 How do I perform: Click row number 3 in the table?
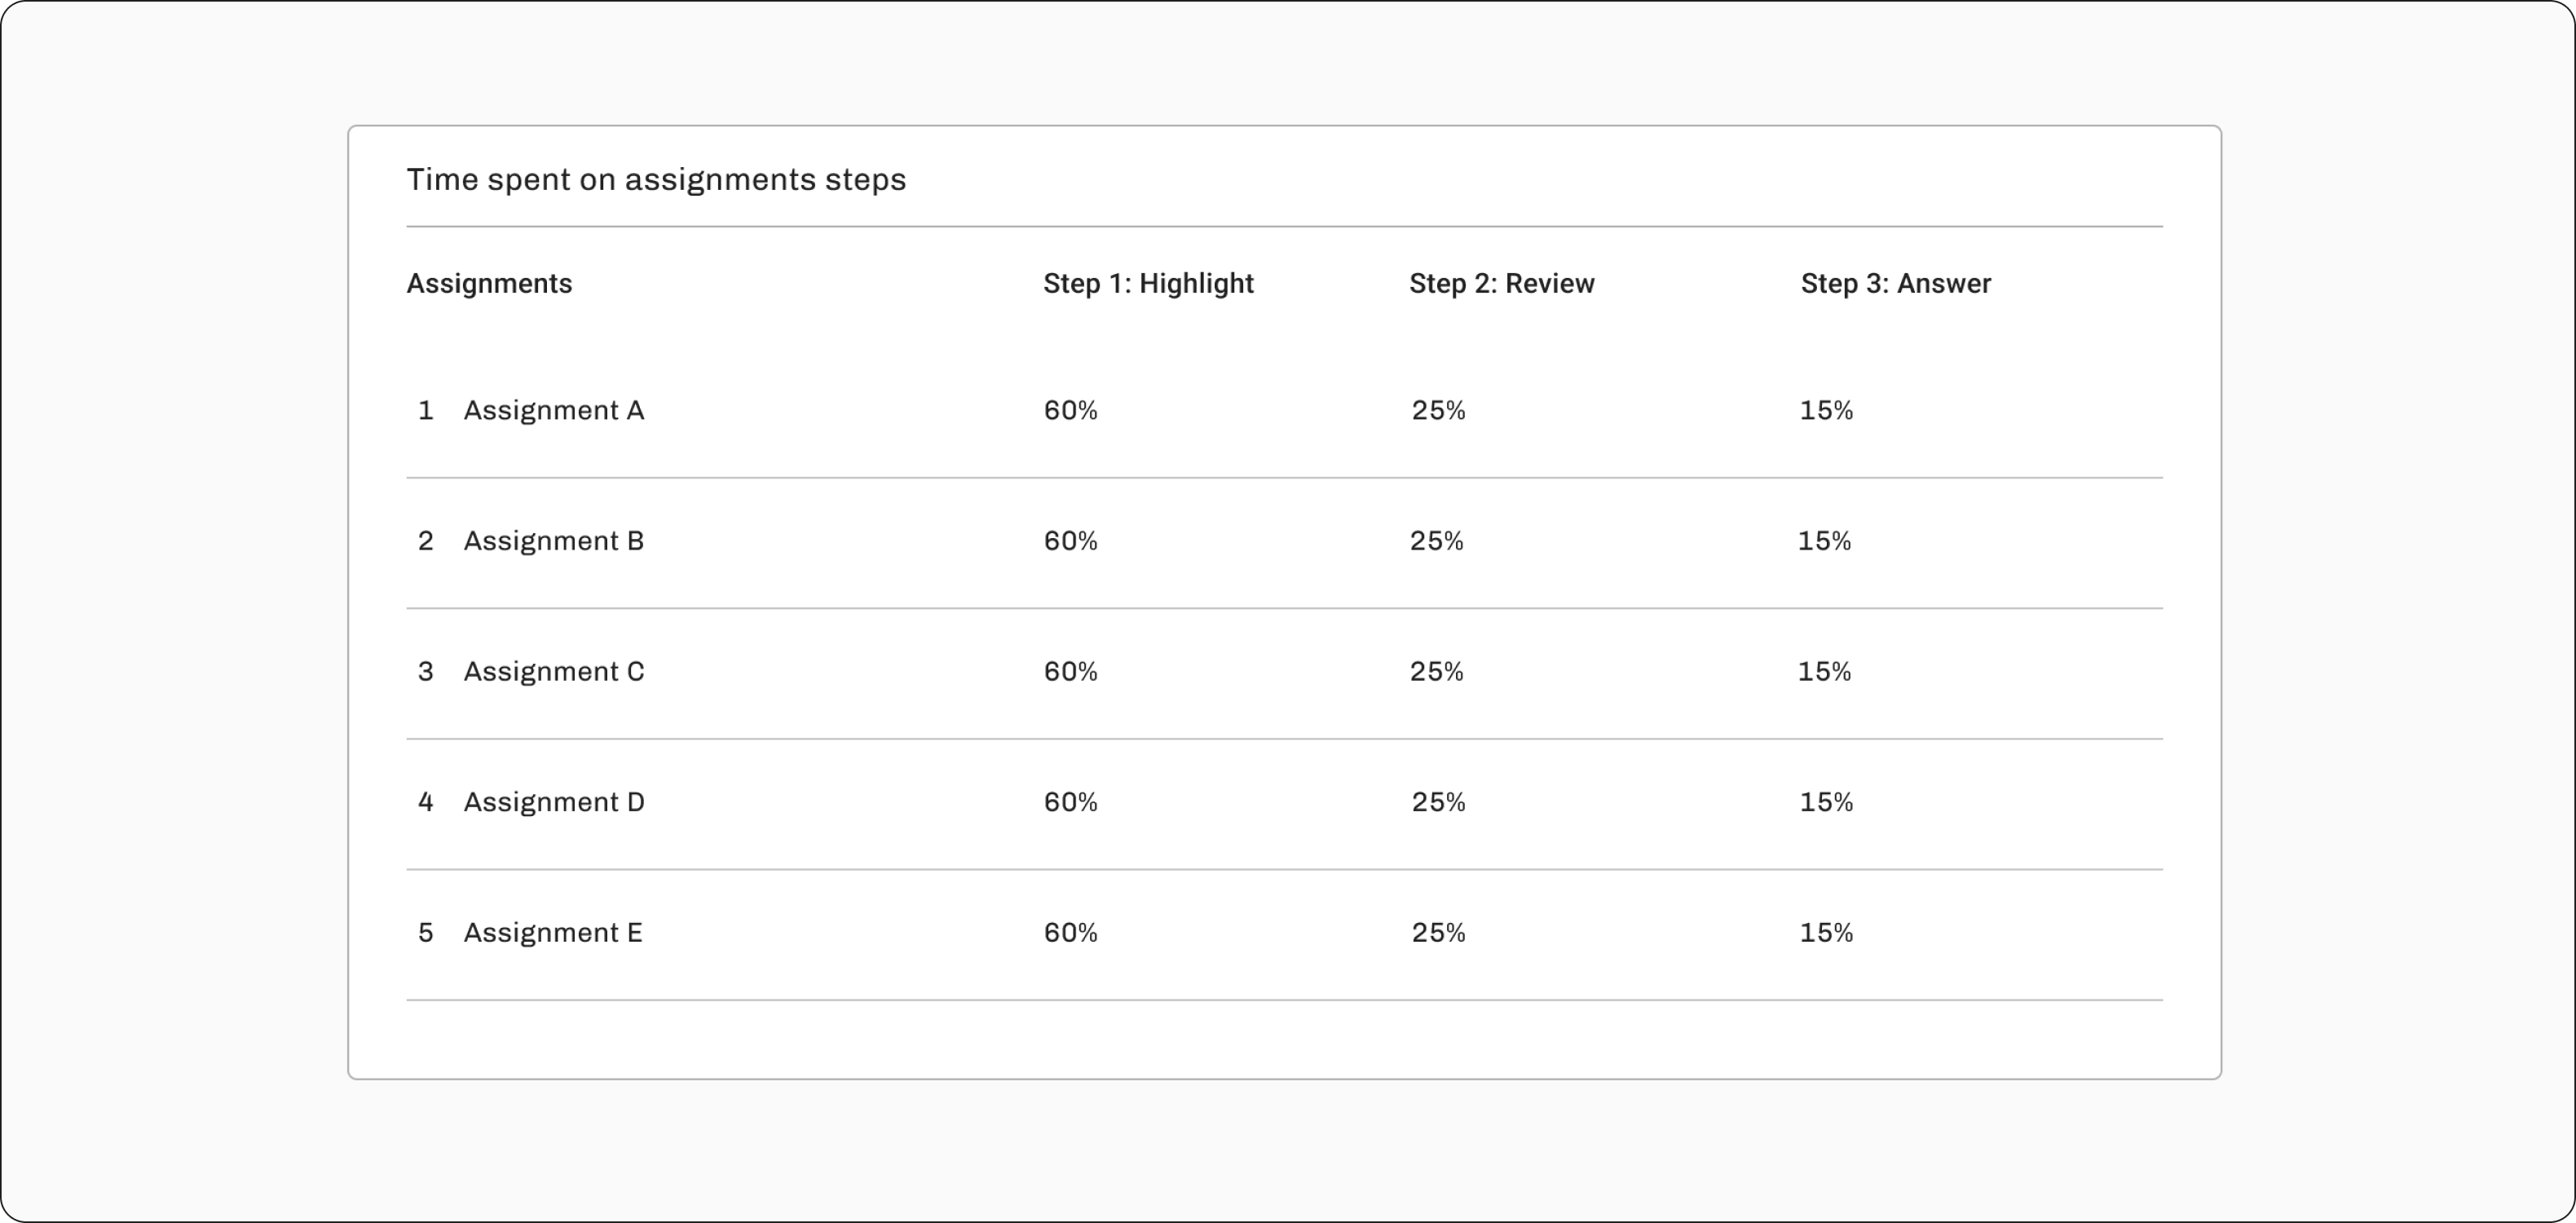point(425,672)
